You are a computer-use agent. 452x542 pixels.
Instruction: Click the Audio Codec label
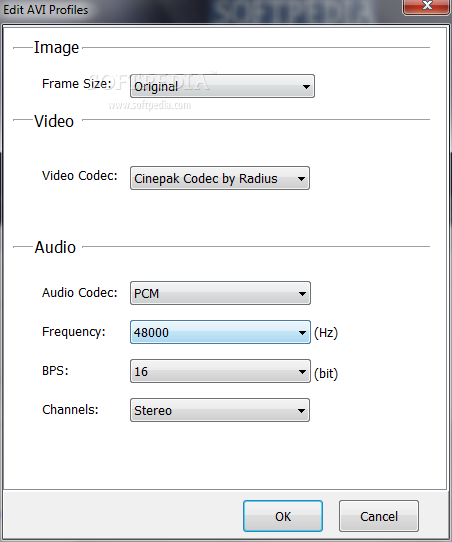point(80,293)
